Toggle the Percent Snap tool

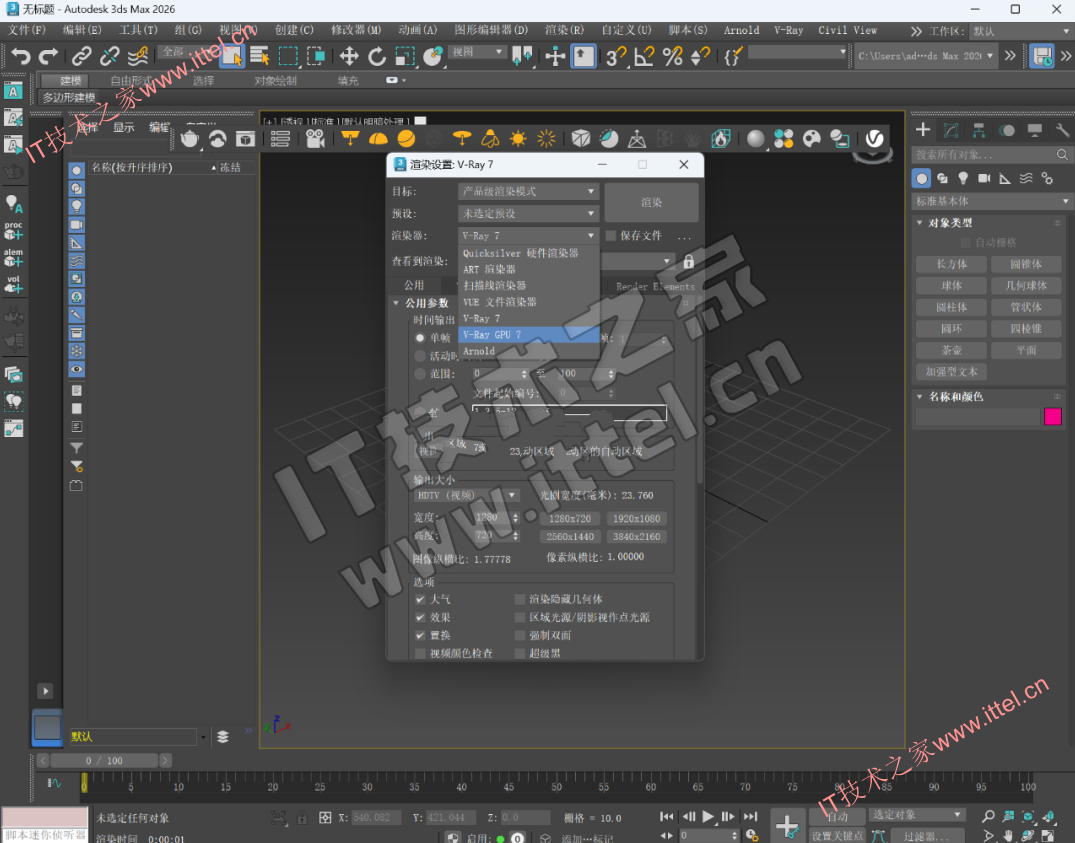(x=673, y=56)
